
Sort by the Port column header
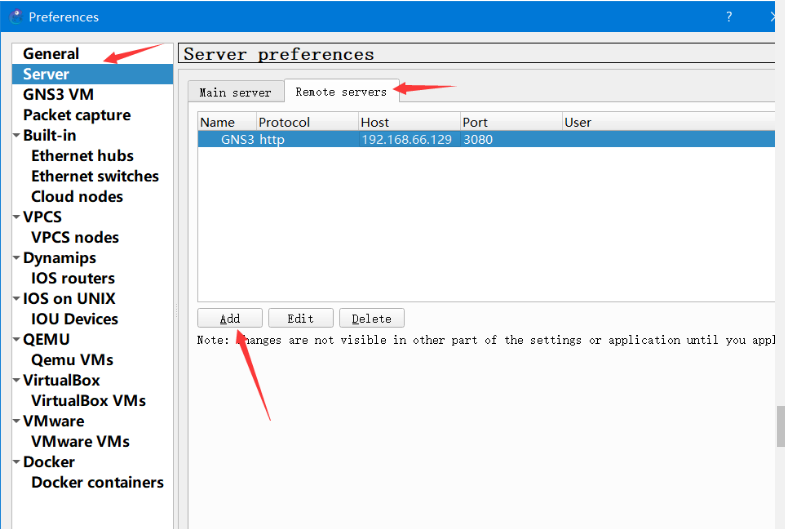[x=511, y=122]
